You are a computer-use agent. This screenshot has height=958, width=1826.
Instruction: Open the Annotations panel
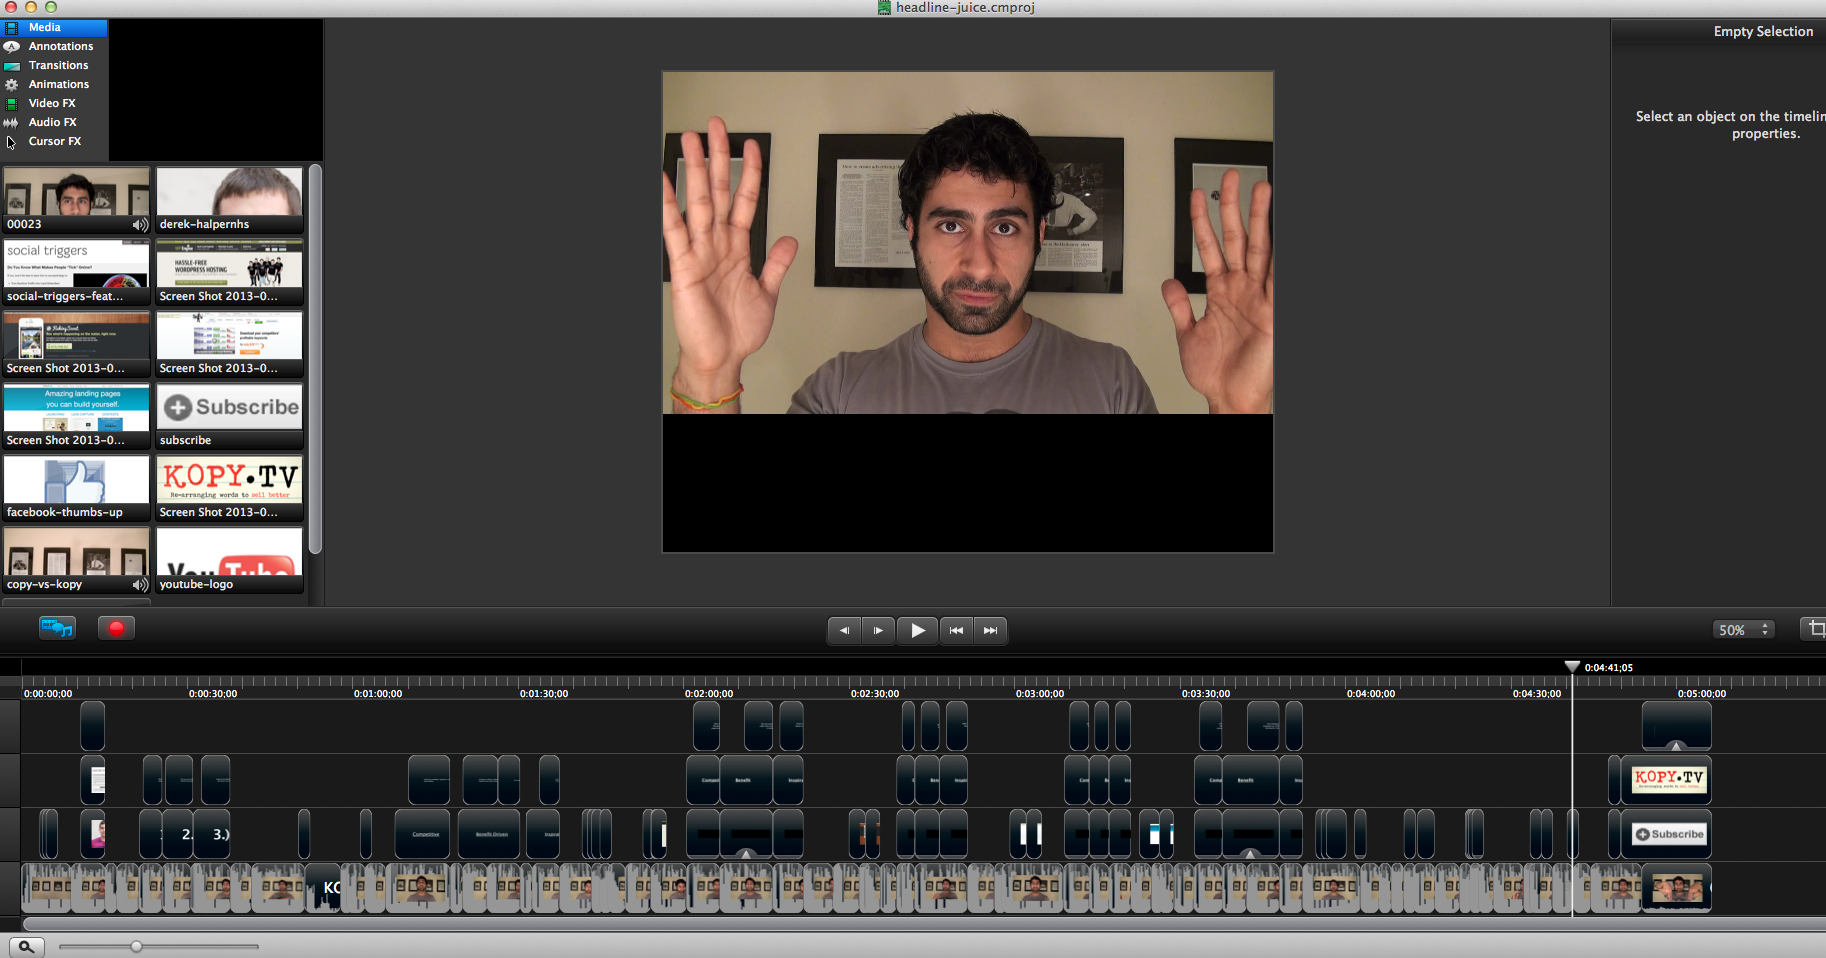click(60, 46)
